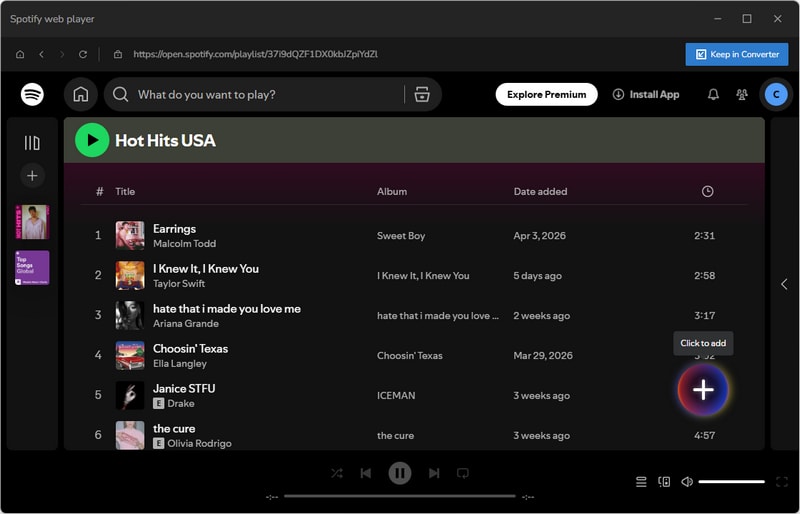
Task: Open album link ICEMAN
Action: [x=396, y=396]
